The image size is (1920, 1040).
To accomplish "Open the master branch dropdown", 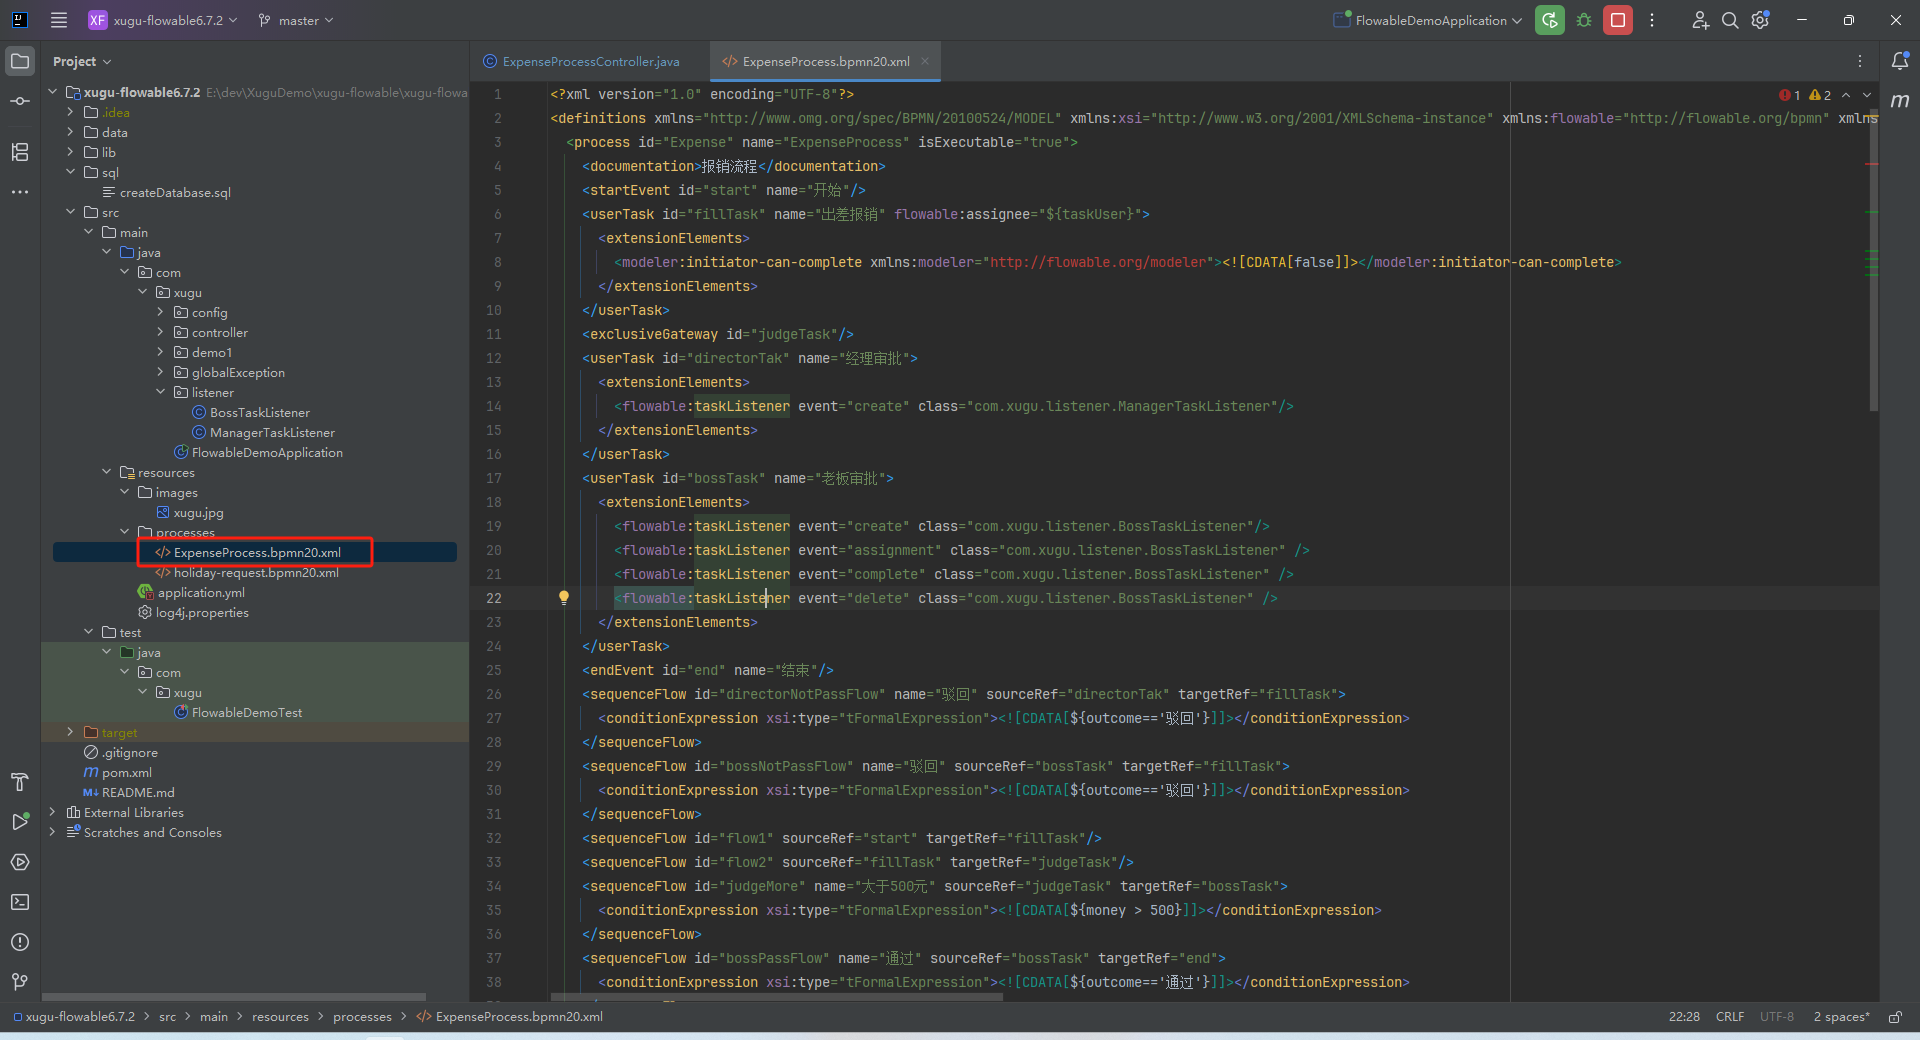I will pyautogui.click(x=296, y=20).
